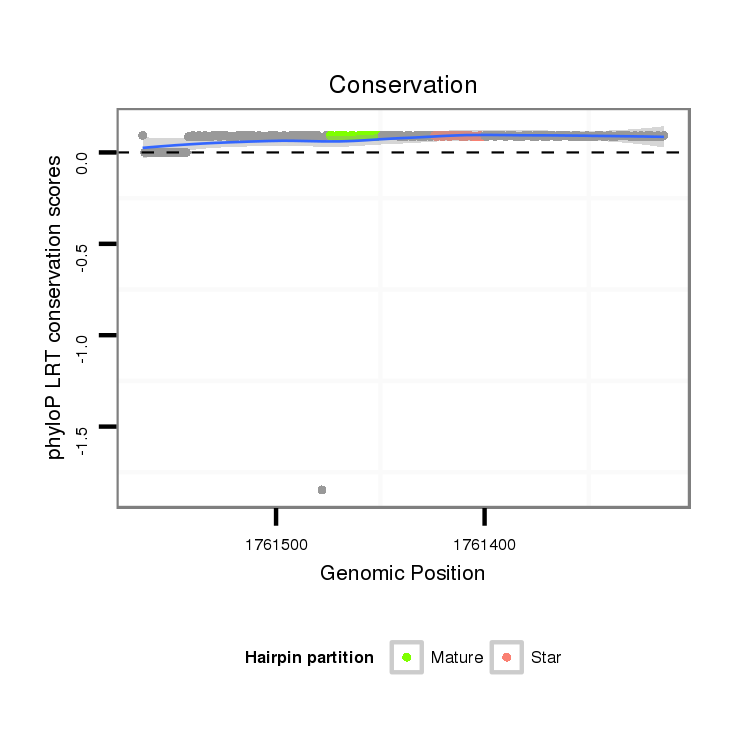The height and width of the screenshot is (750, 750).
Task: Click the red Star legend dot
Action: click(x=507, y=657)
